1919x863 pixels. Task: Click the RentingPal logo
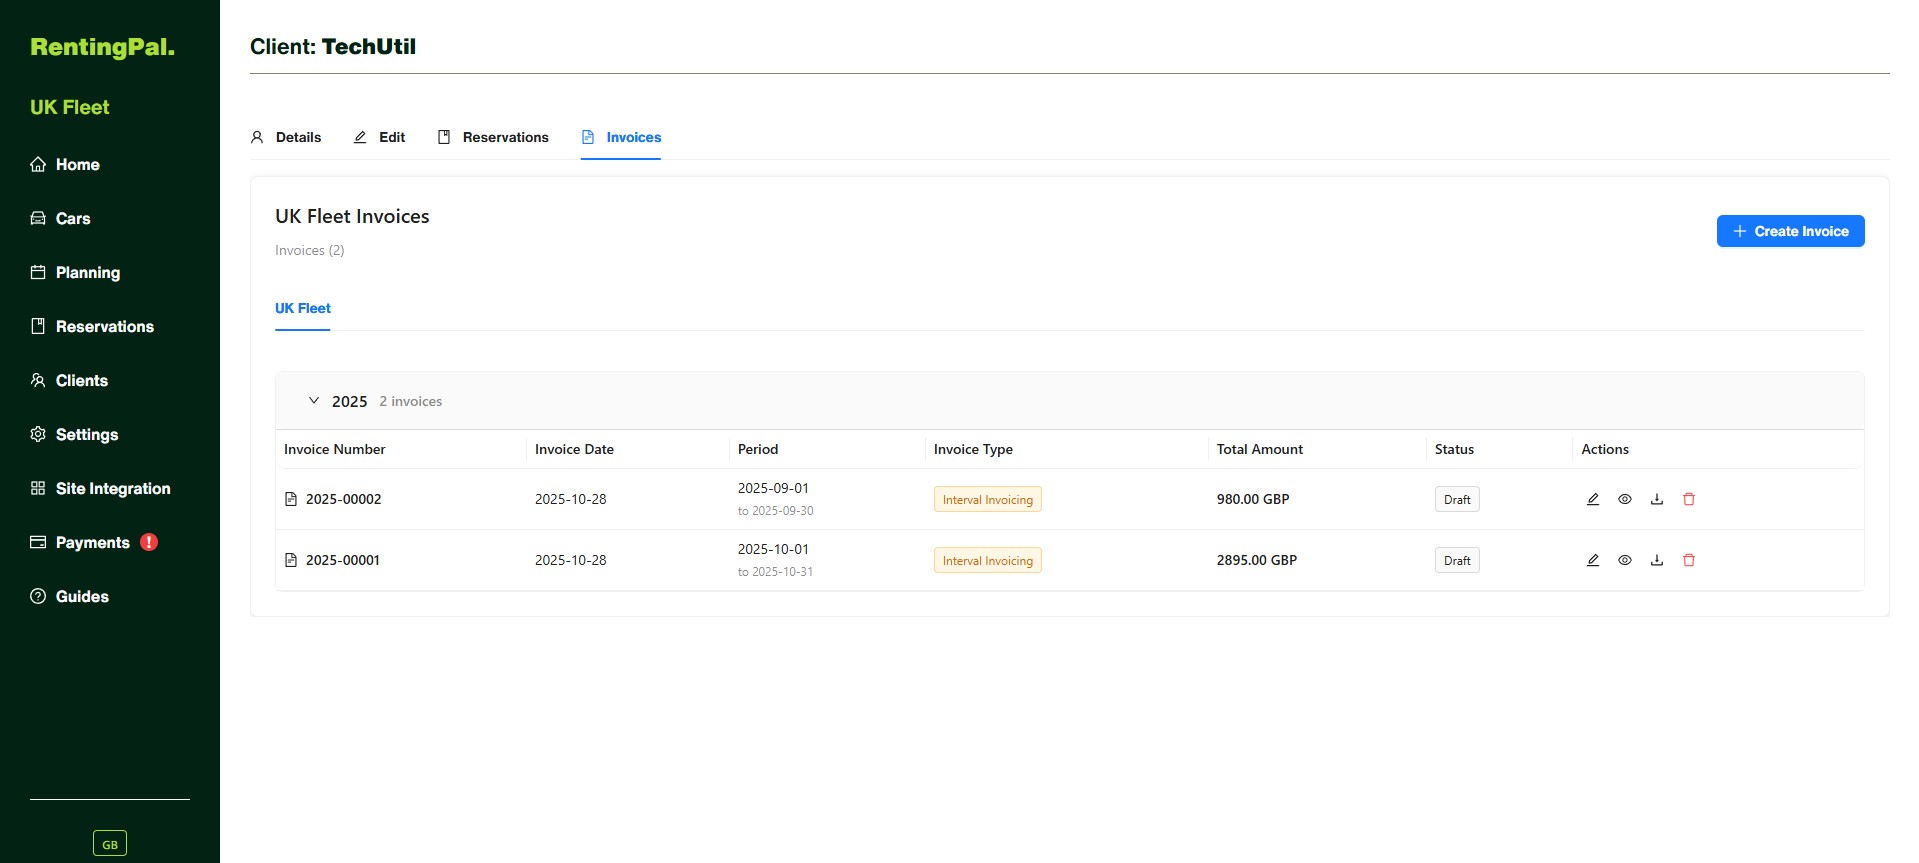(102, 47)
